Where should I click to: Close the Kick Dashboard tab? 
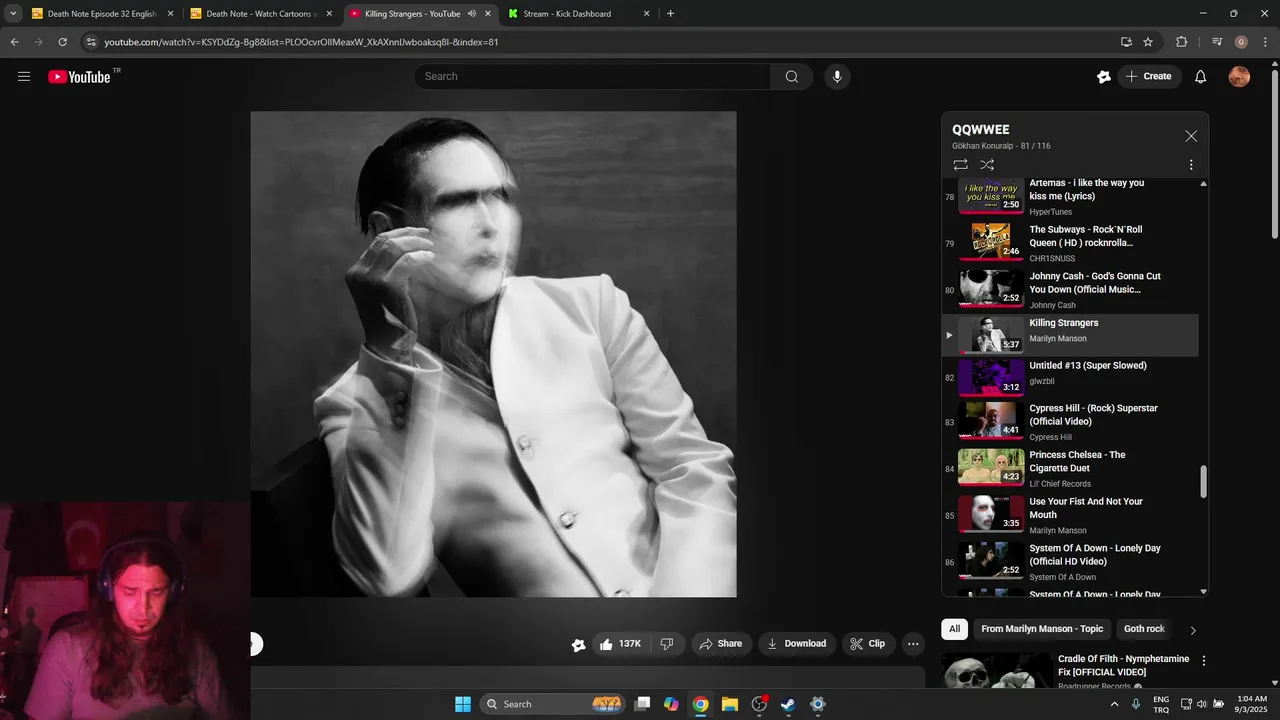pyautogui.click(x=646, y=14)
